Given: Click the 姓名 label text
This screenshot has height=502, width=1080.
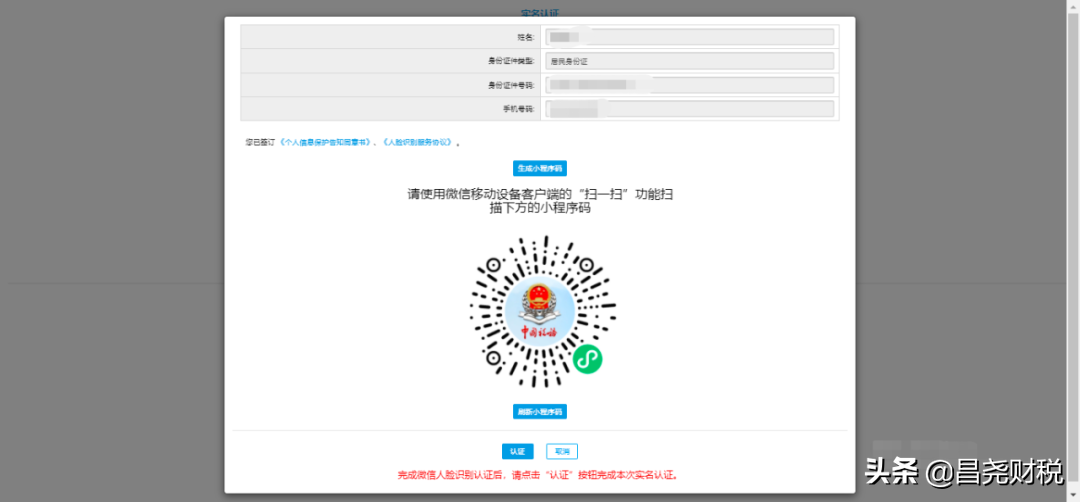Looking at the screenshot, I should click(526, 37).
